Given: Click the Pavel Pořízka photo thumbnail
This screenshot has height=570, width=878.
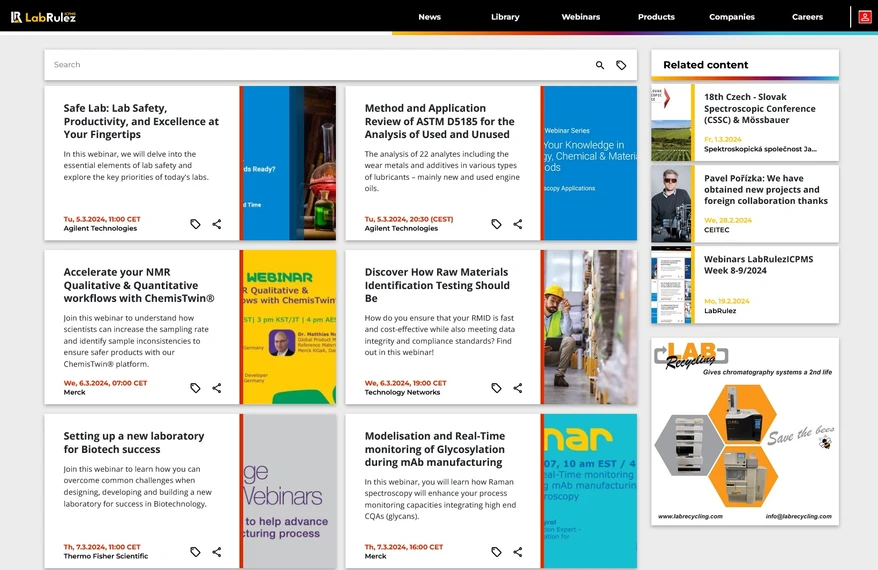Looking at the screenshot, I should tap(671, 204).
